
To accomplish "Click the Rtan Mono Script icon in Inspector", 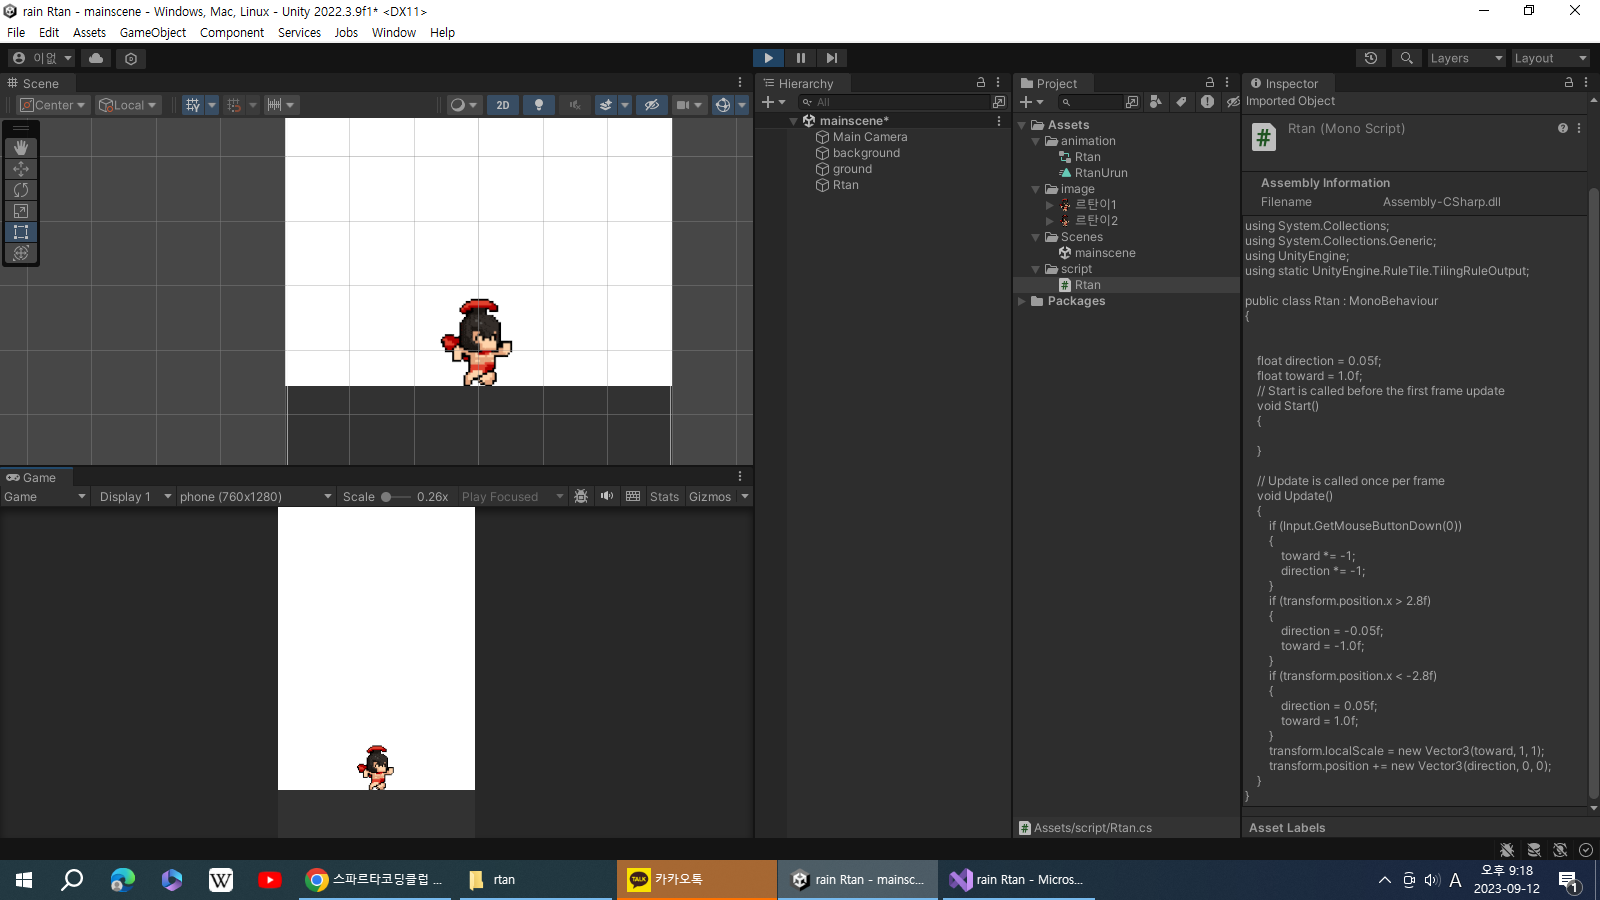I will pos(1264,137).
